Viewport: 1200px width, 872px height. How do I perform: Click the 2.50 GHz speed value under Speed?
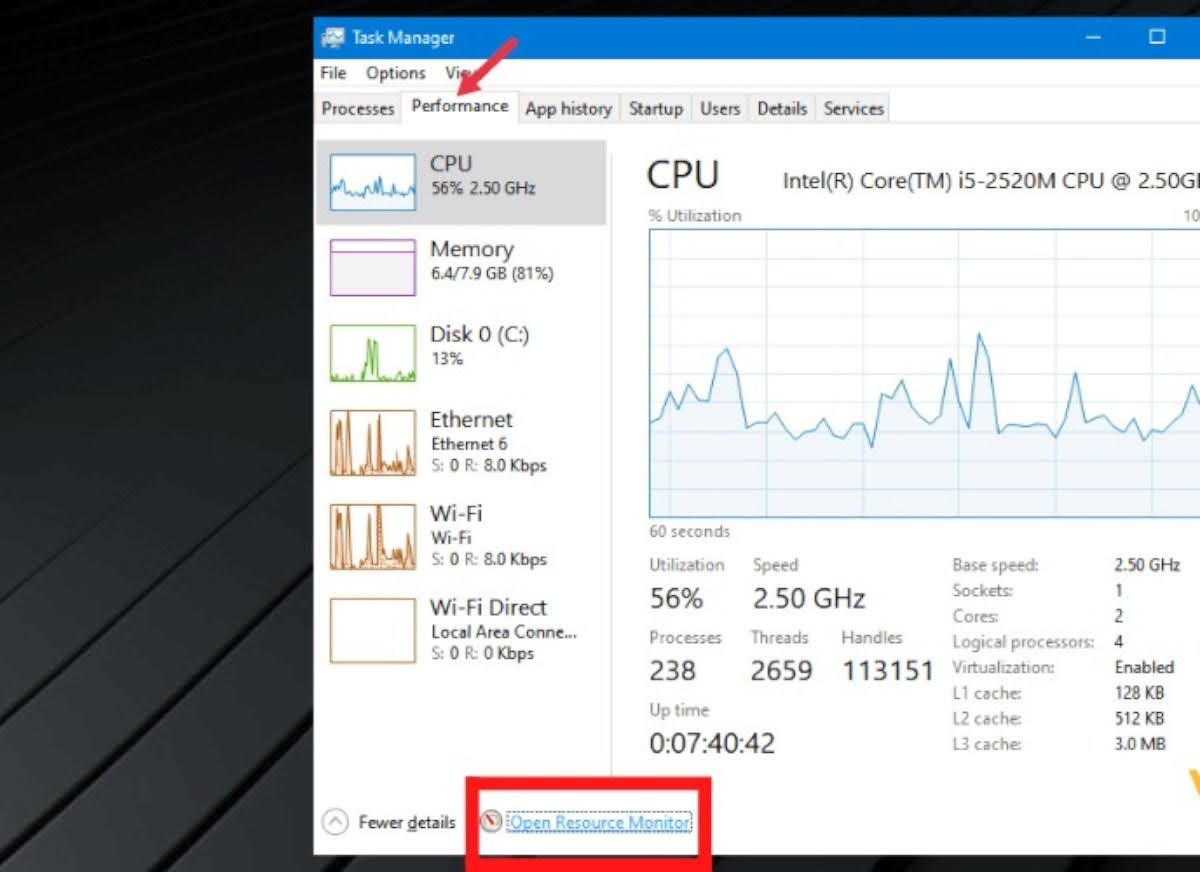tap(808, 599)
